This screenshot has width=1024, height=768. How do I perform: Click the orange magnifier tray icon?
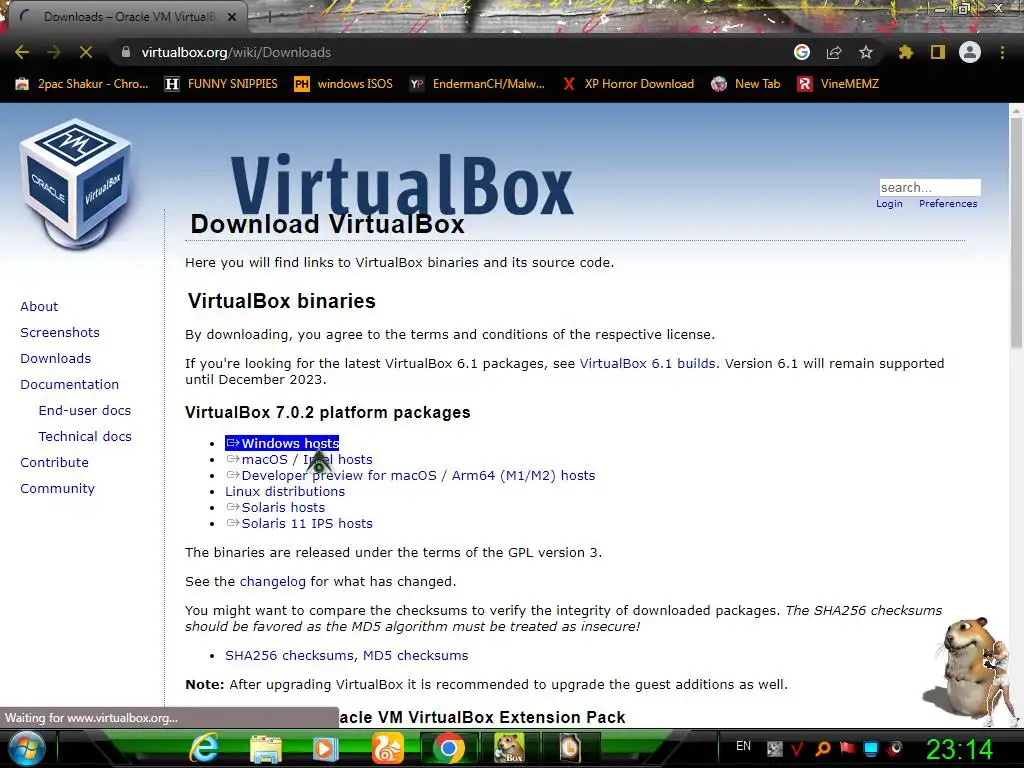click(822, 748)
